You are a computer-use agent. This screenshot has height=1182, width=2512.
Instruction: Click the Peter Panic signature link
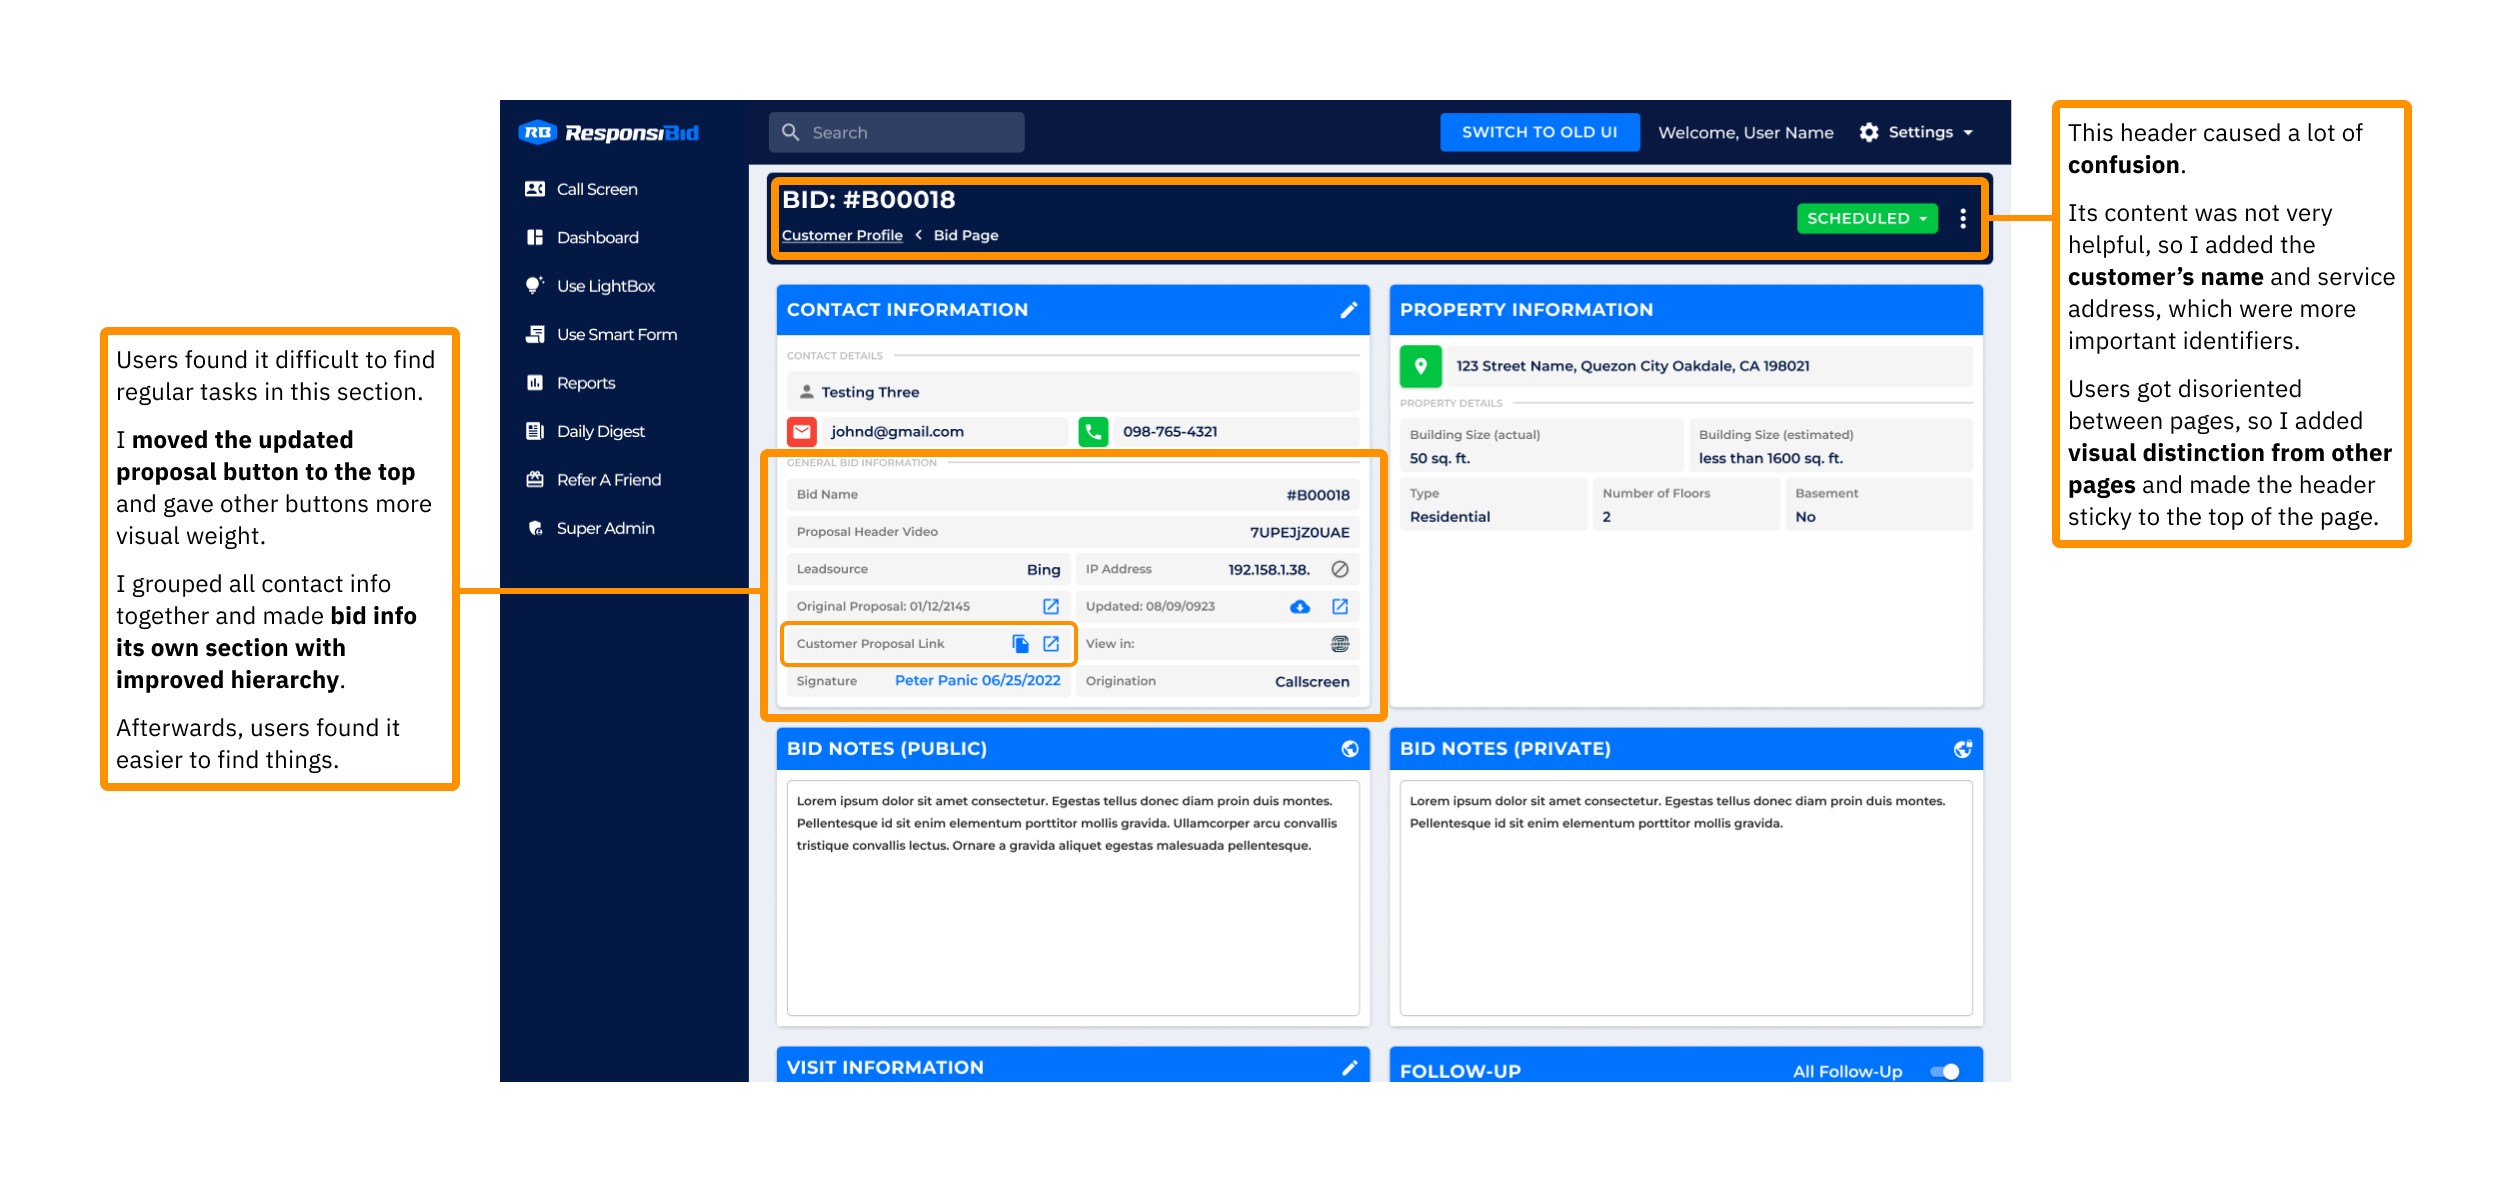click(977, 681)
